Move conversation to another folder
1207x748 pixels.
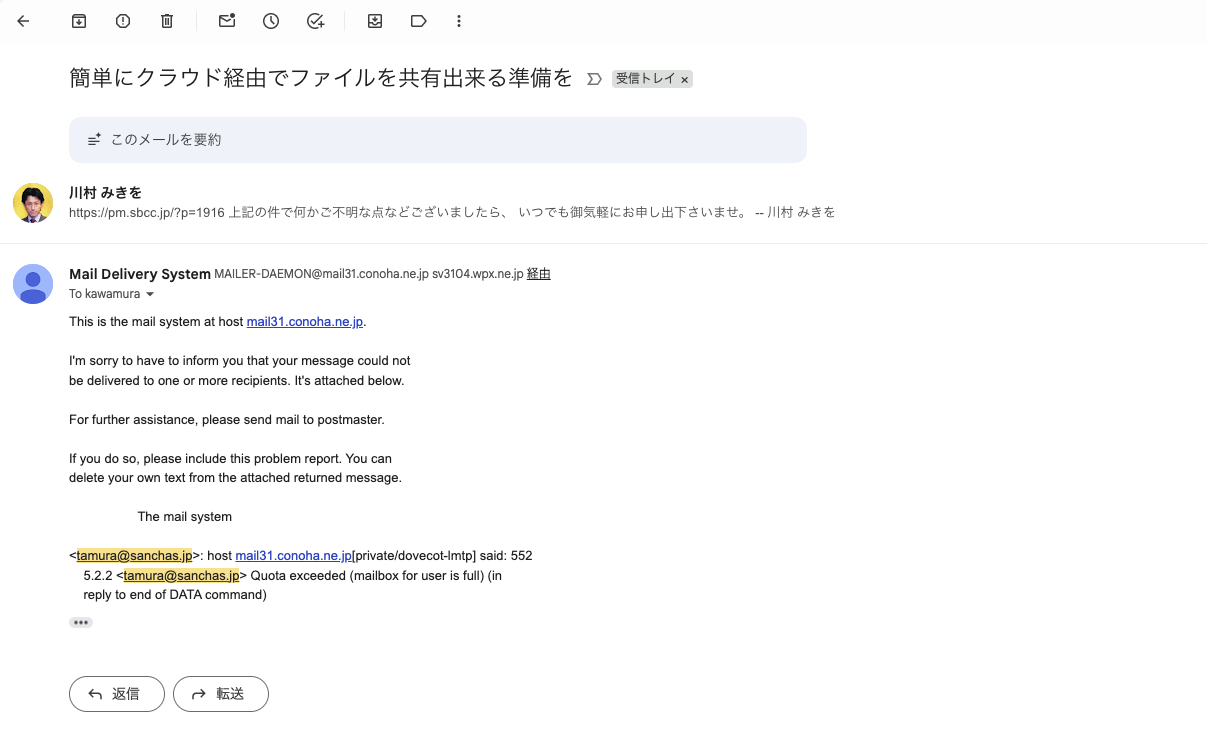click(x=375, y=21)
